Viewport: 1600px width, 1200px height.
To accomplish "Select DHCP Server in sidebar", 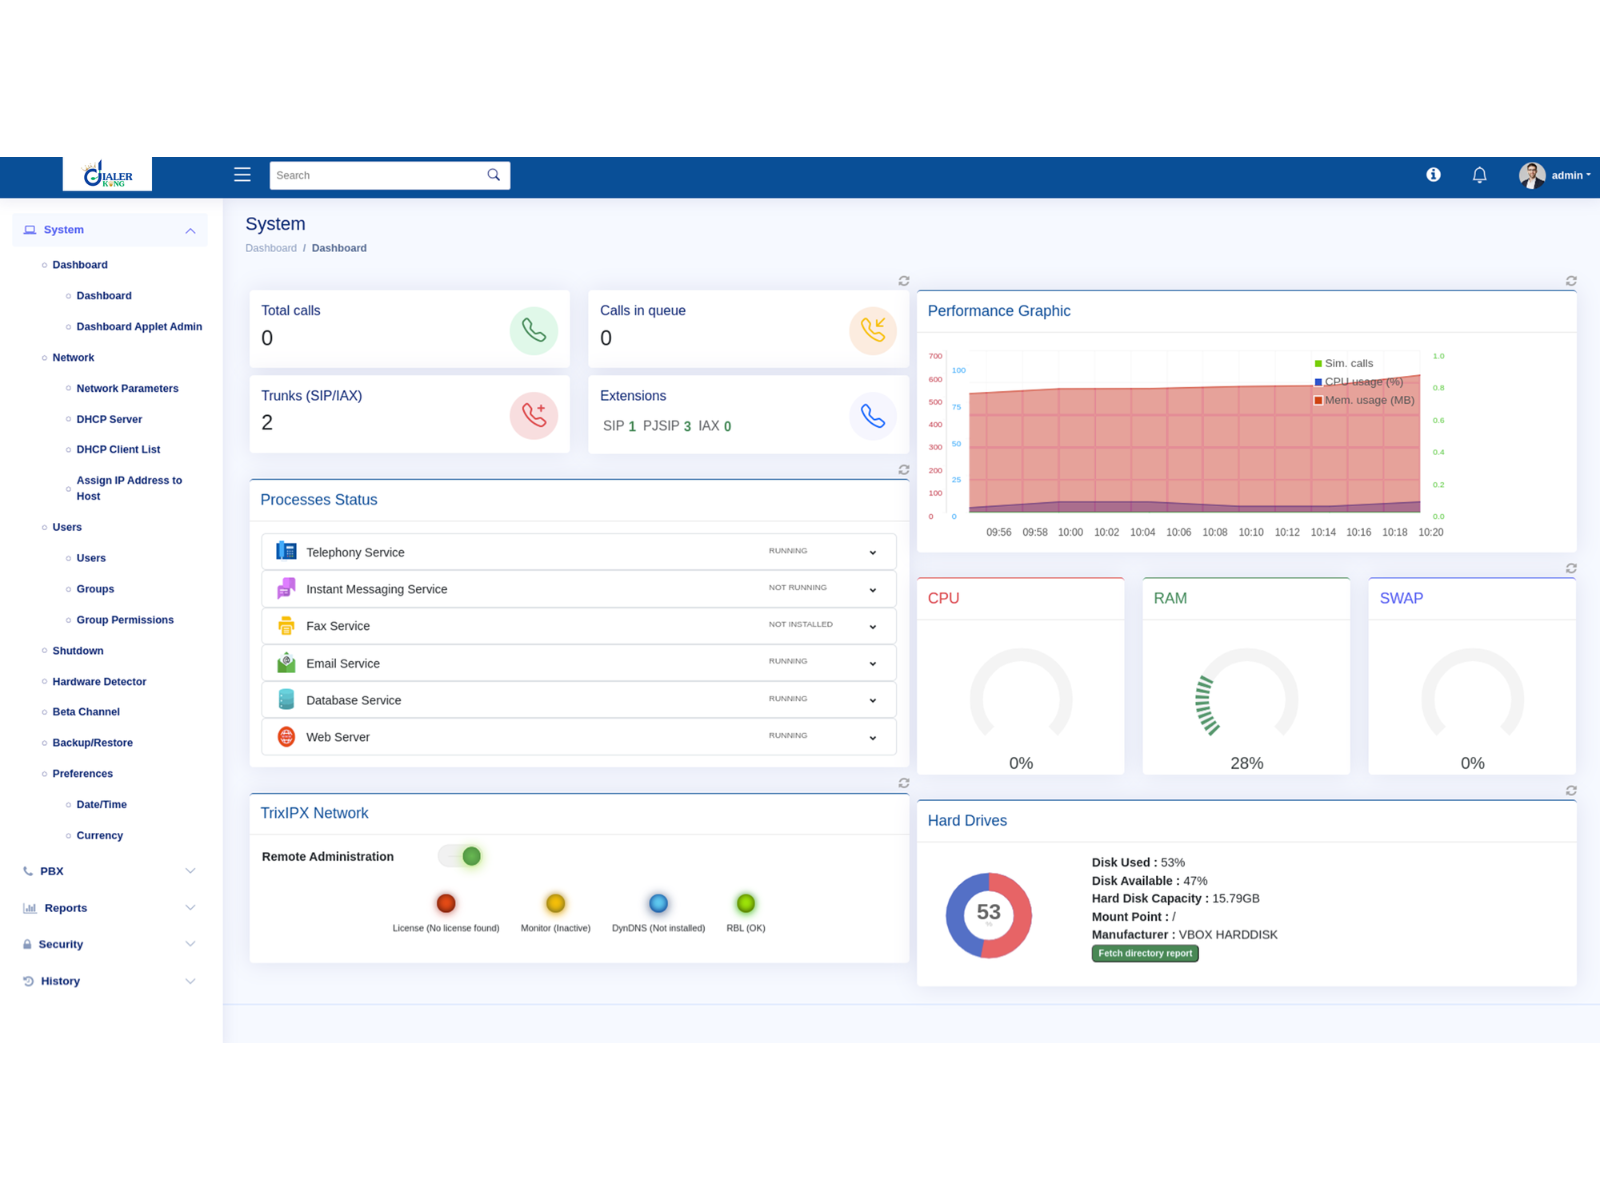I will point(109,419).
